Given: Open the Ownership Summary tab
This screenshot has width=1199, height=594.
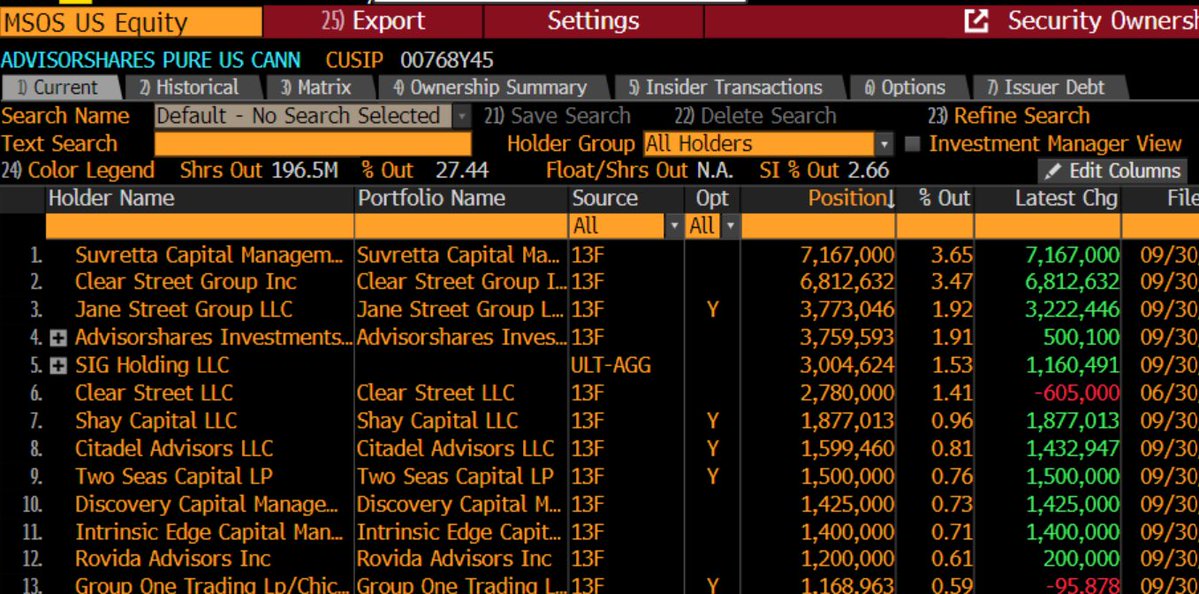Looking at the screenshot, I should [x=490, y=88].
